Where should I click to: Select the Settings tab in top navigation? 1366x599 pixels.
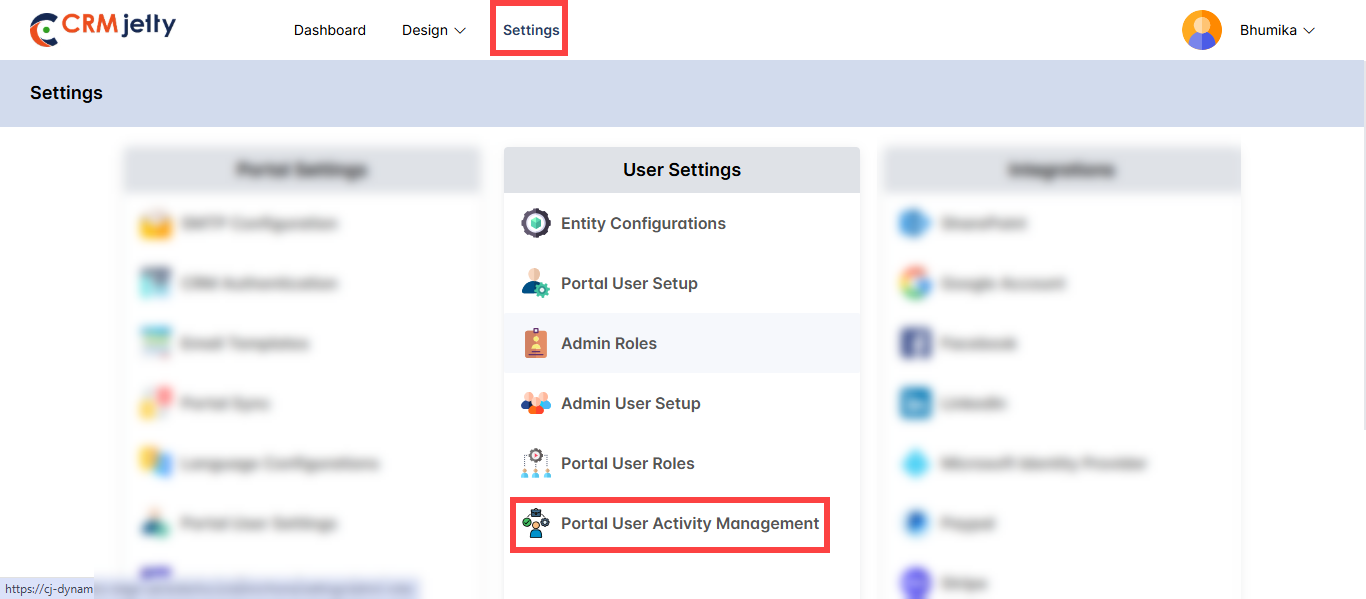pyautogui.click(x=530, y=30)
